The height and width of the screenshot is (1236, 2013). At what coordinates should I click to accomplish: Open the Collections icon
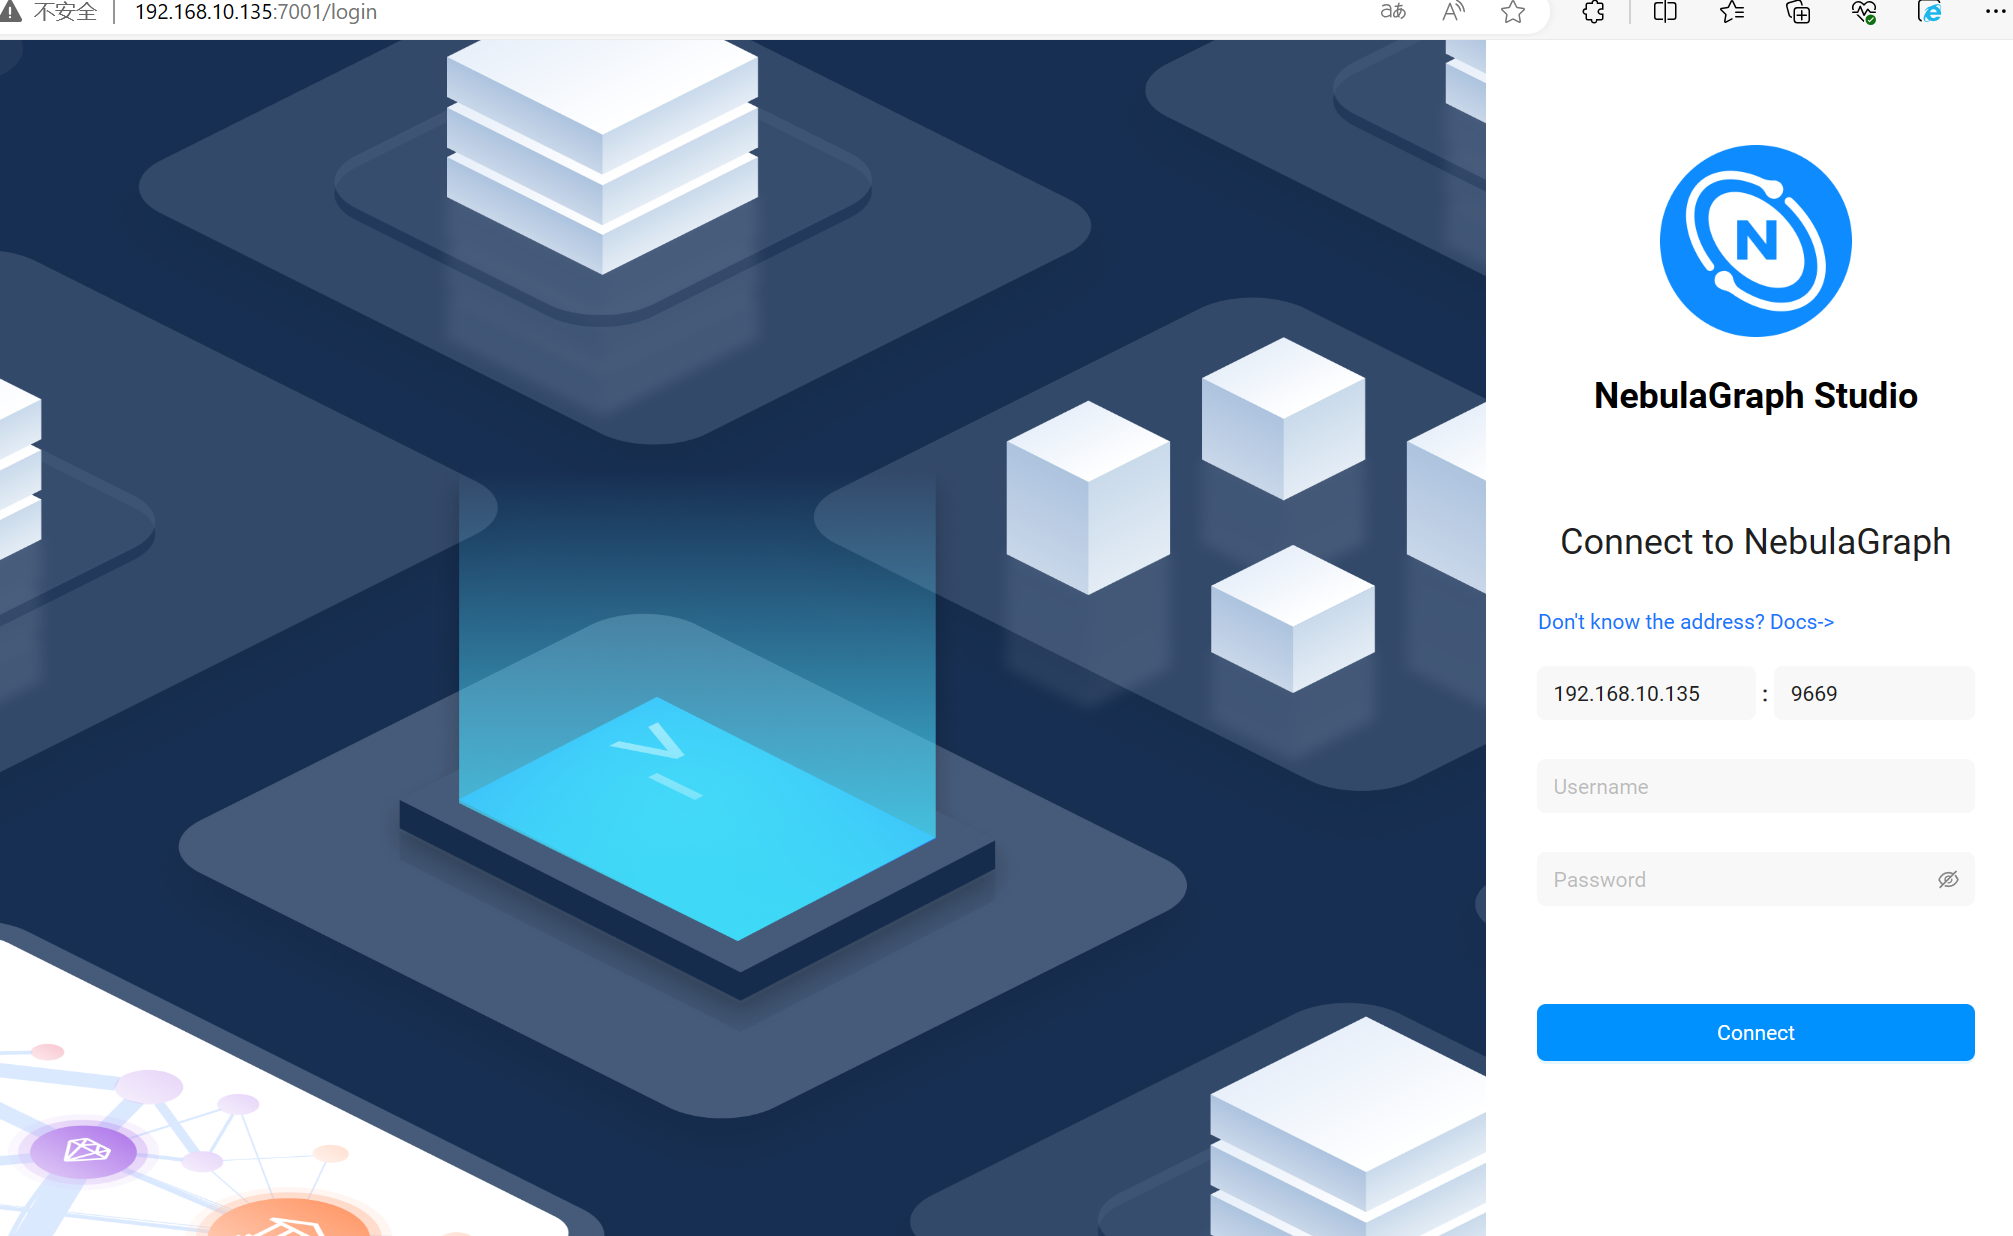1798,12
